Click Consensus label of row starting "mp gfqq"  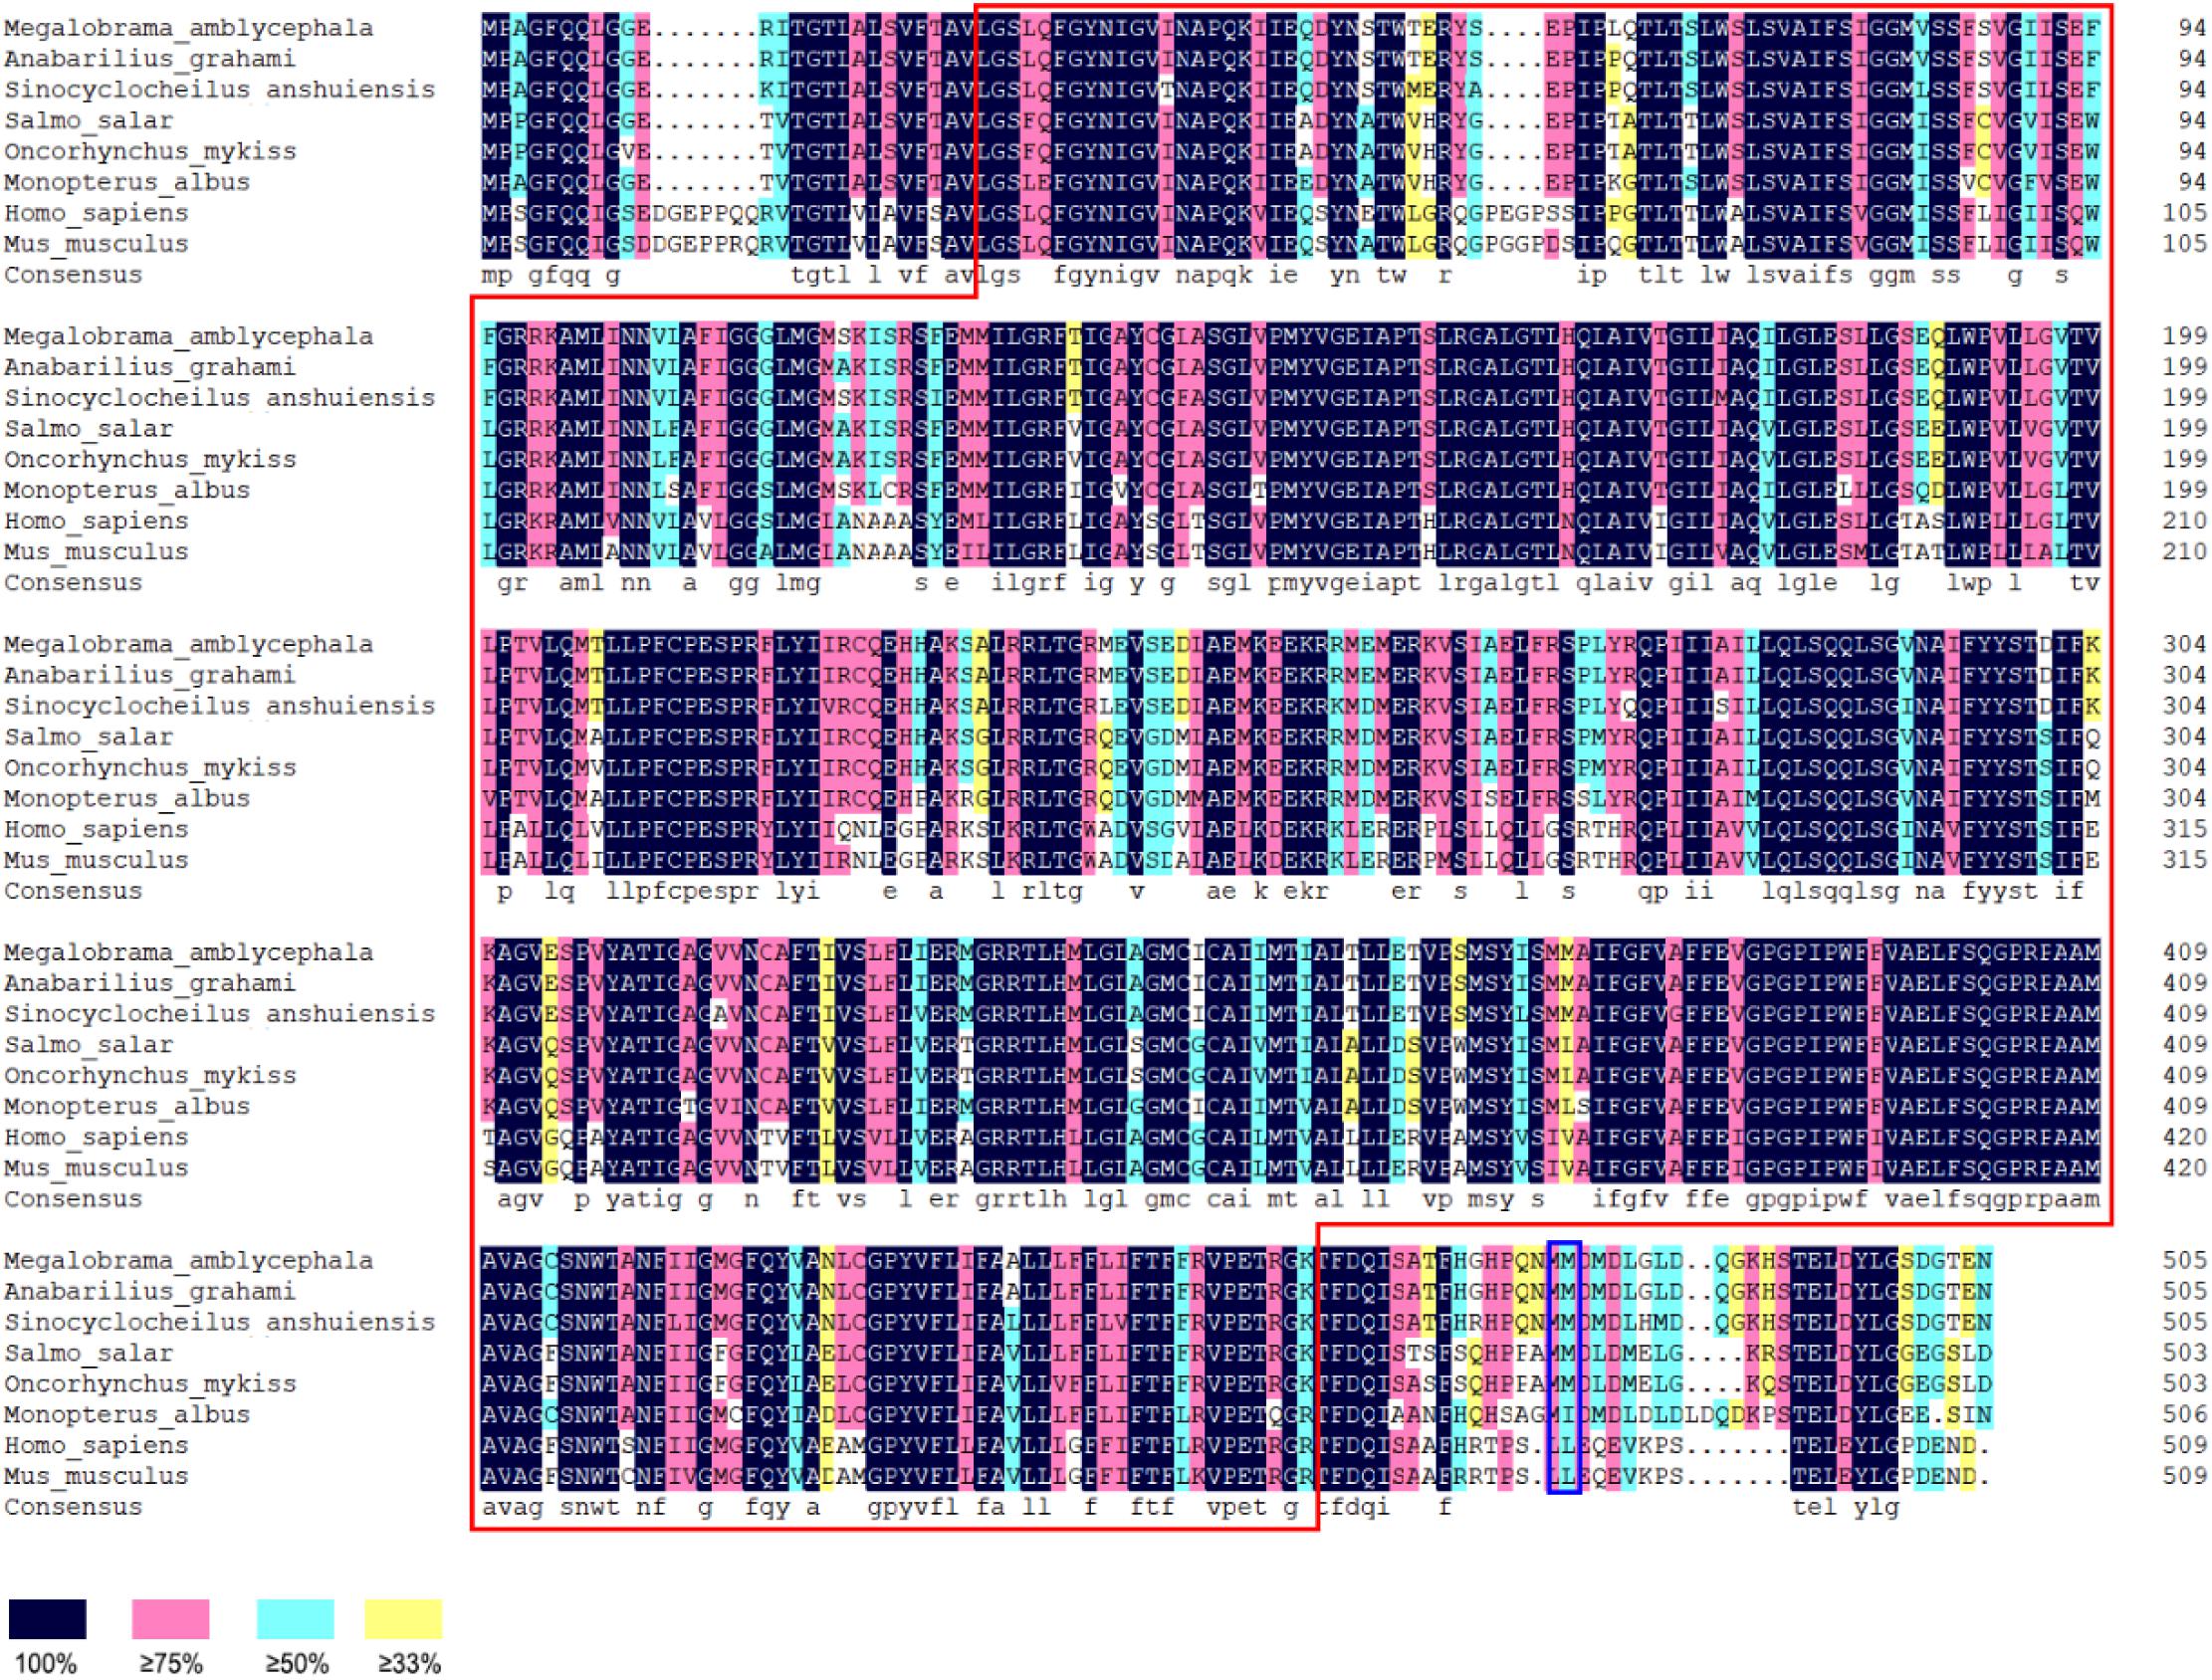click(x=73, y=275)
